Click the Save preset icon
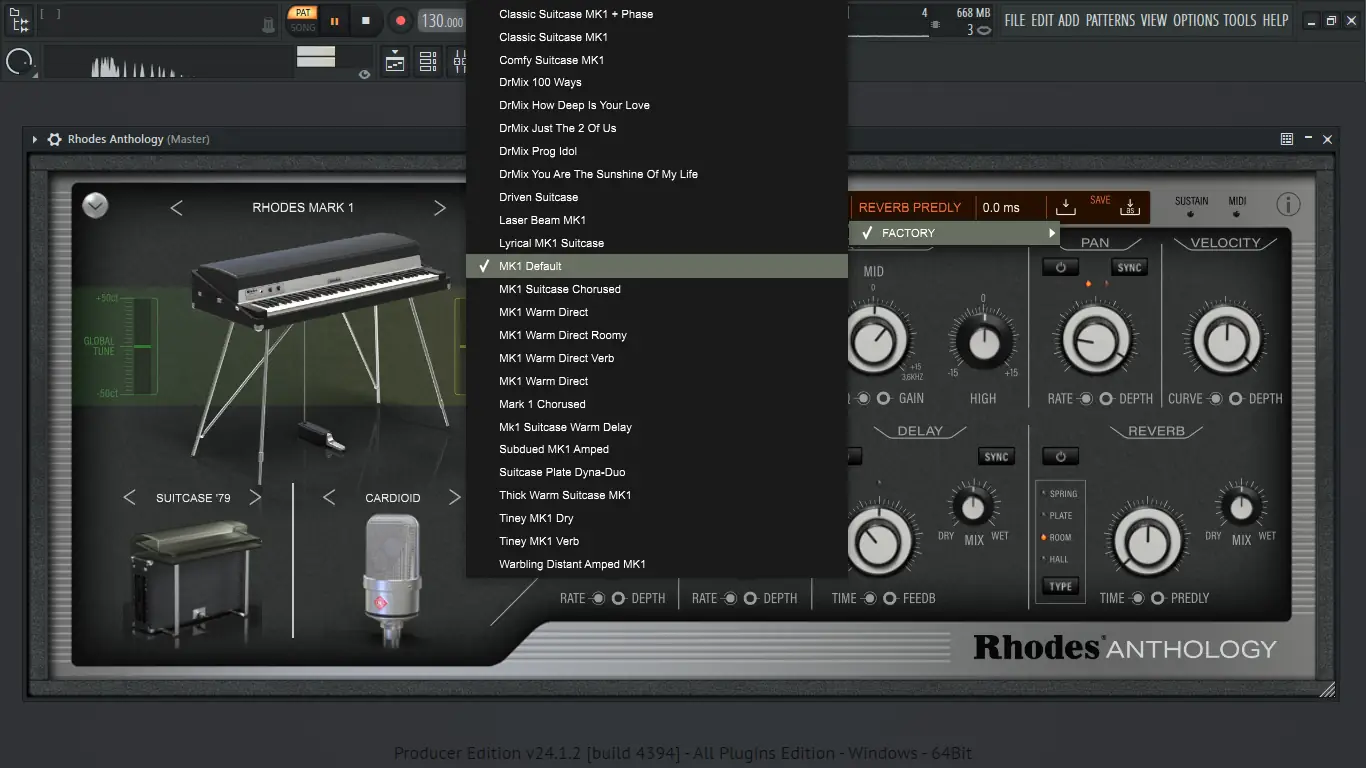The image size is (1366, 768). [1066, 206]
